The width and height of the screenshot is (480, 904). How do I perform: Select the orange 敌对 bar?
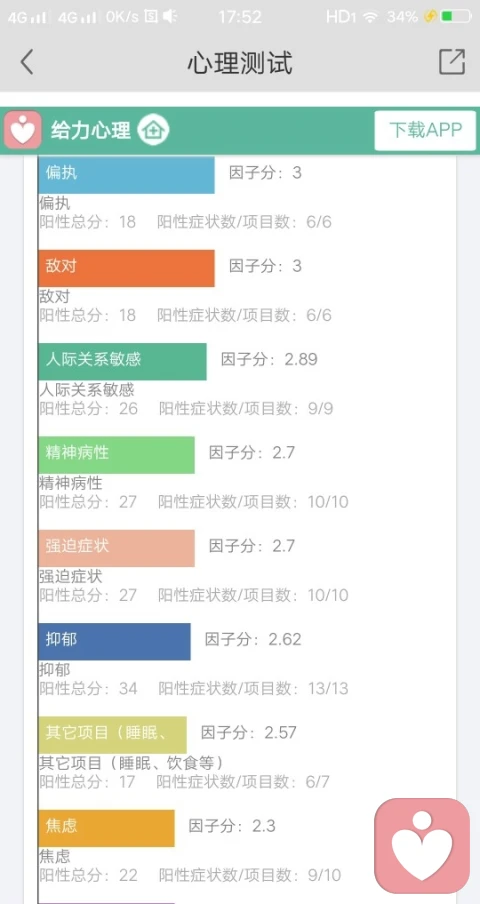pos(126,268)
